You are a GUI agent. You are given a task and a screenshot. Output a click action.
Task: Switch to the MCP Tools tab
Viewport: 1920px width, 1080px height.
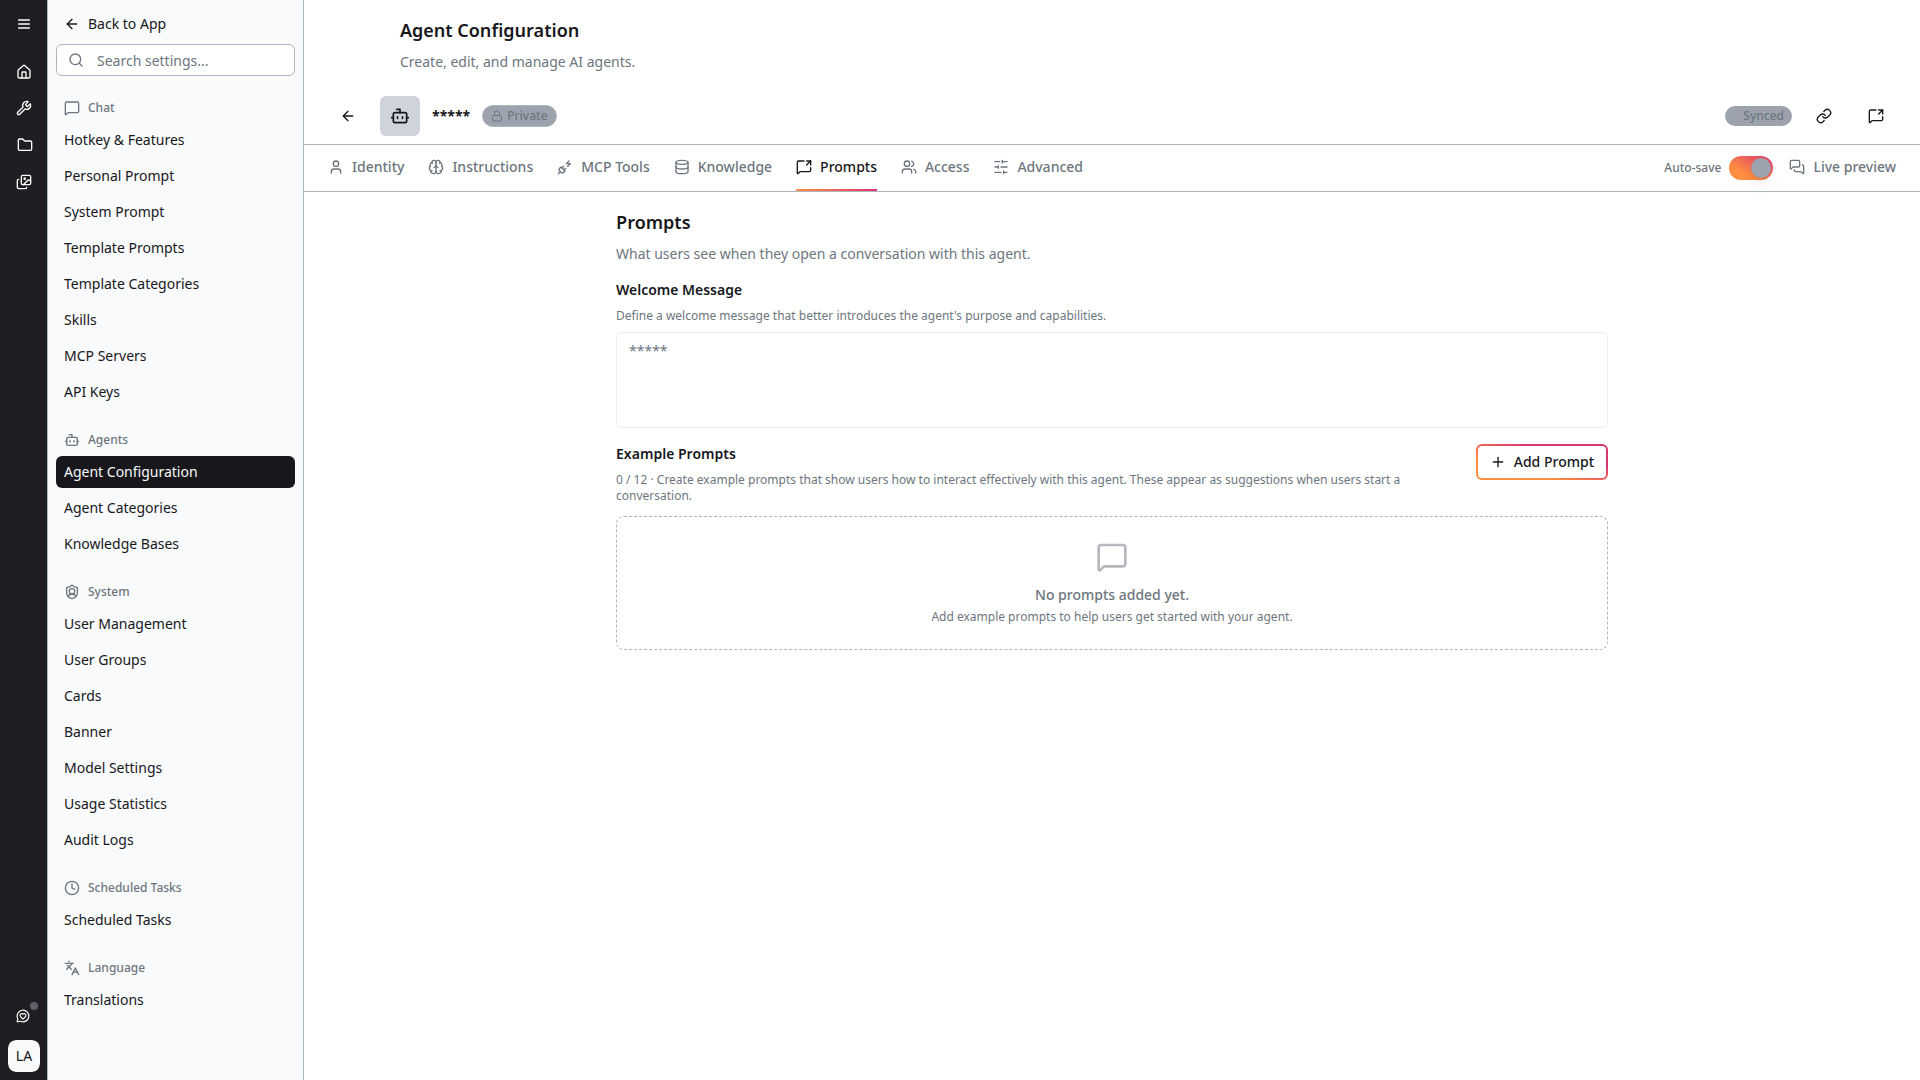point(604,167)
